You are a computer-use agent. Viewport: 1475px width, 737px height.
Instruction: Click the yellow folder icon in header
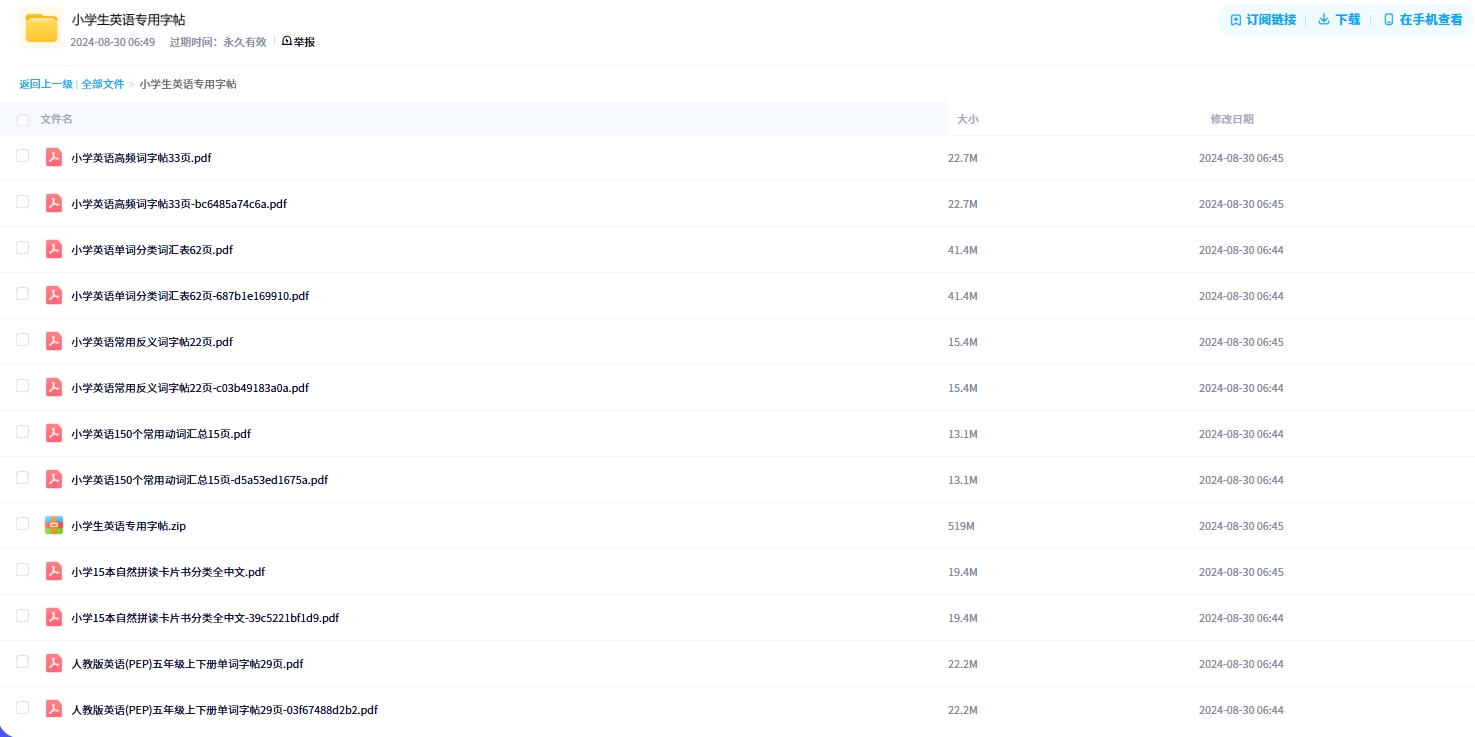41,28
